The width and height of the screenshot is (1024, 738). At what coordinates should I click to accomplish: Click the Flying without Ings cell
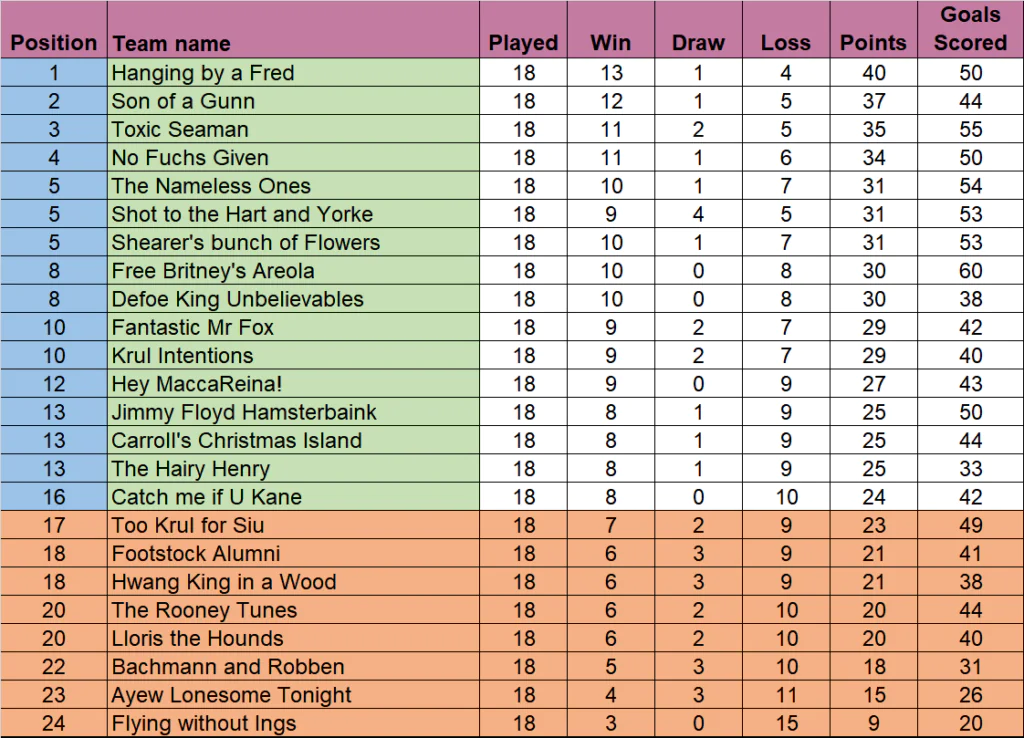tap(293, 723)
